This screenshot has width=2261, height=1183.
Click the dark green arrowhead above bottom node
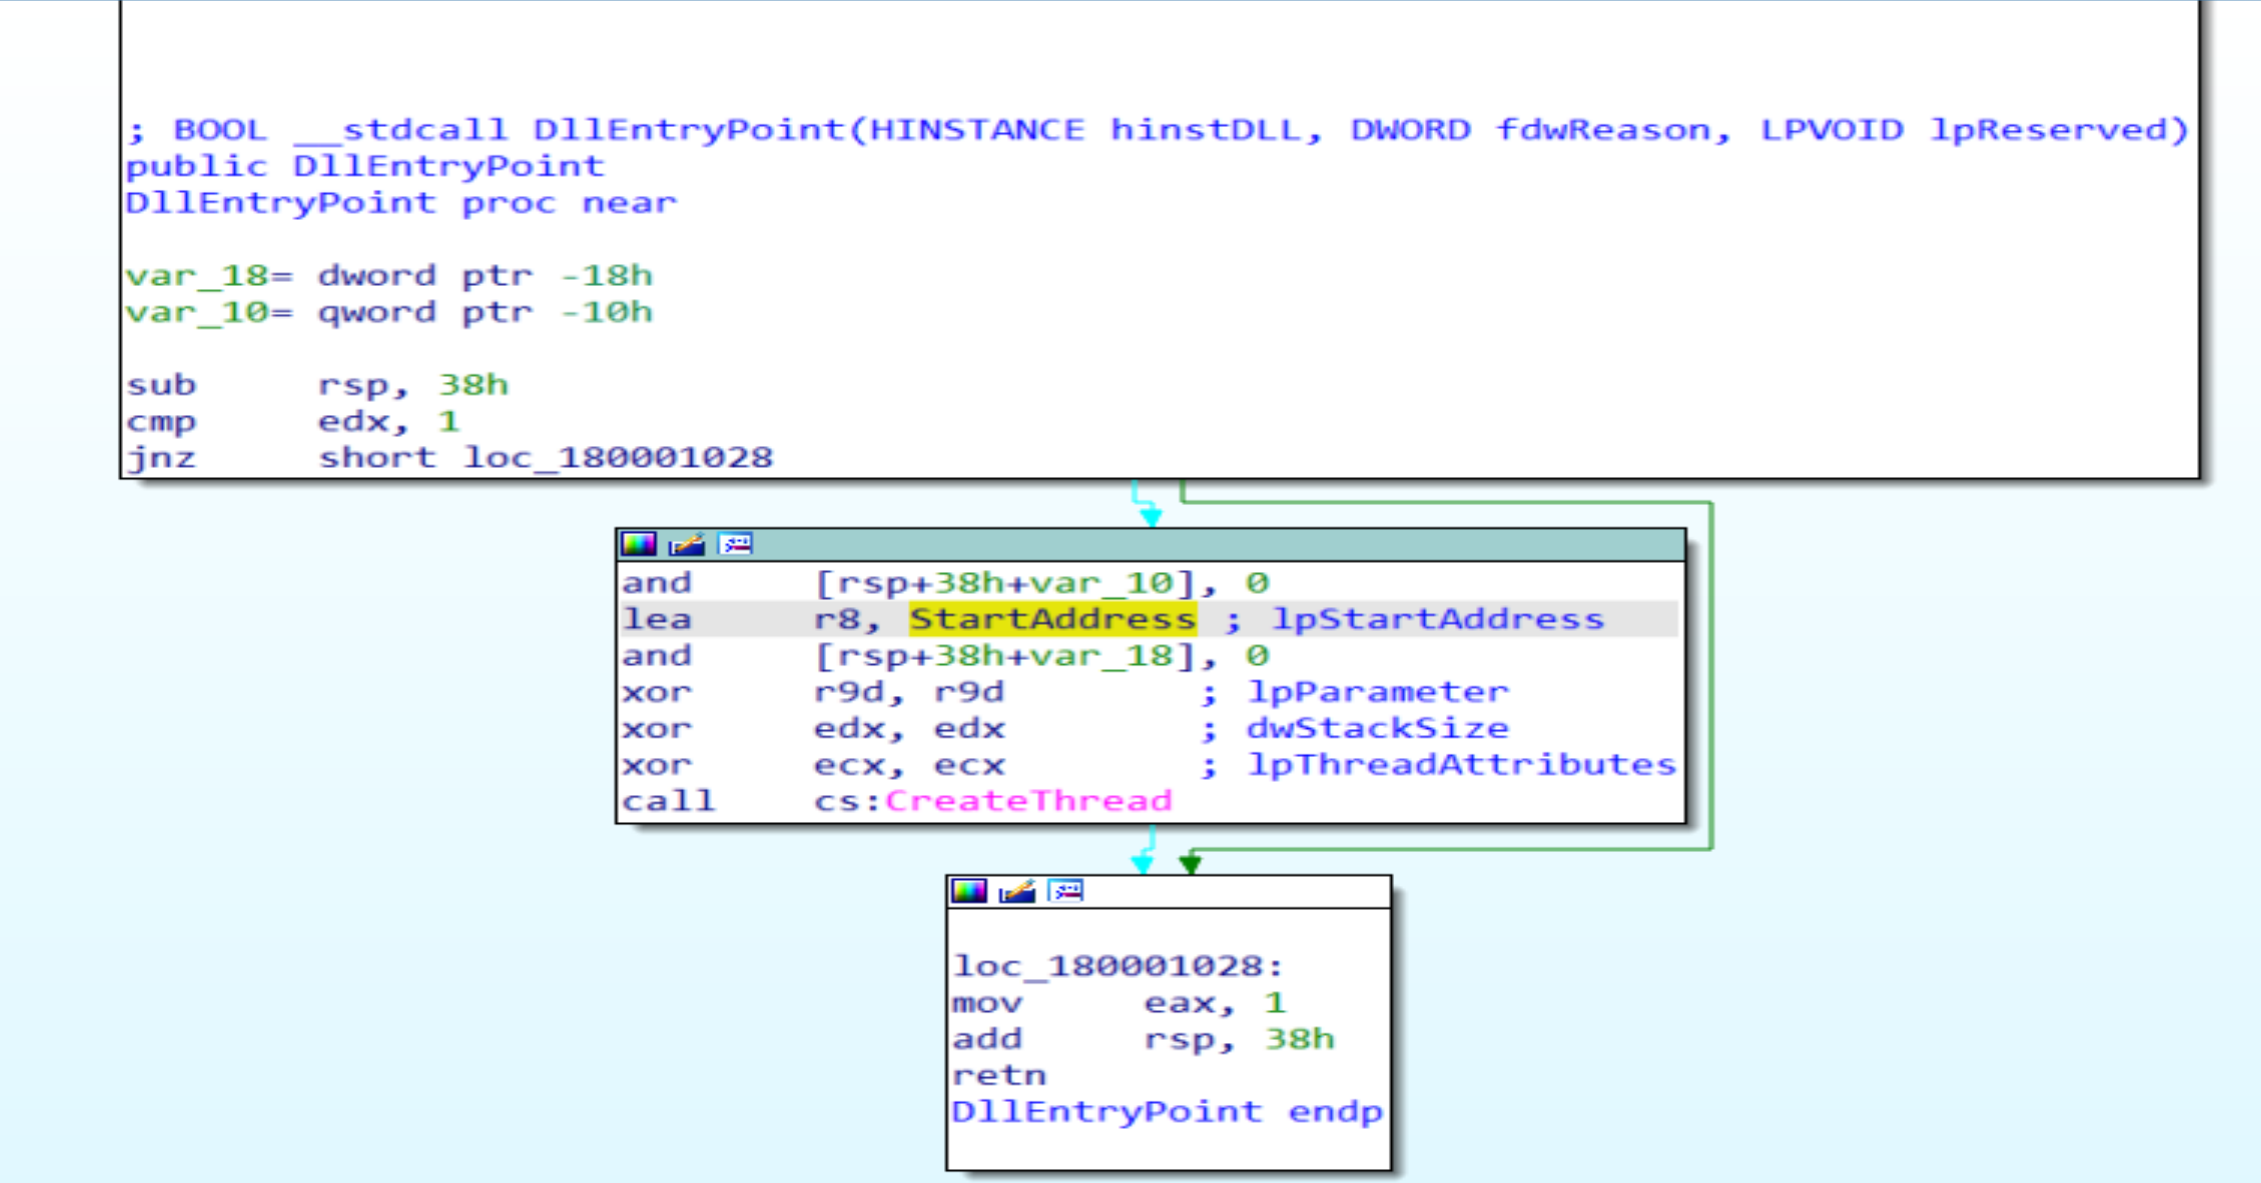1190,864
